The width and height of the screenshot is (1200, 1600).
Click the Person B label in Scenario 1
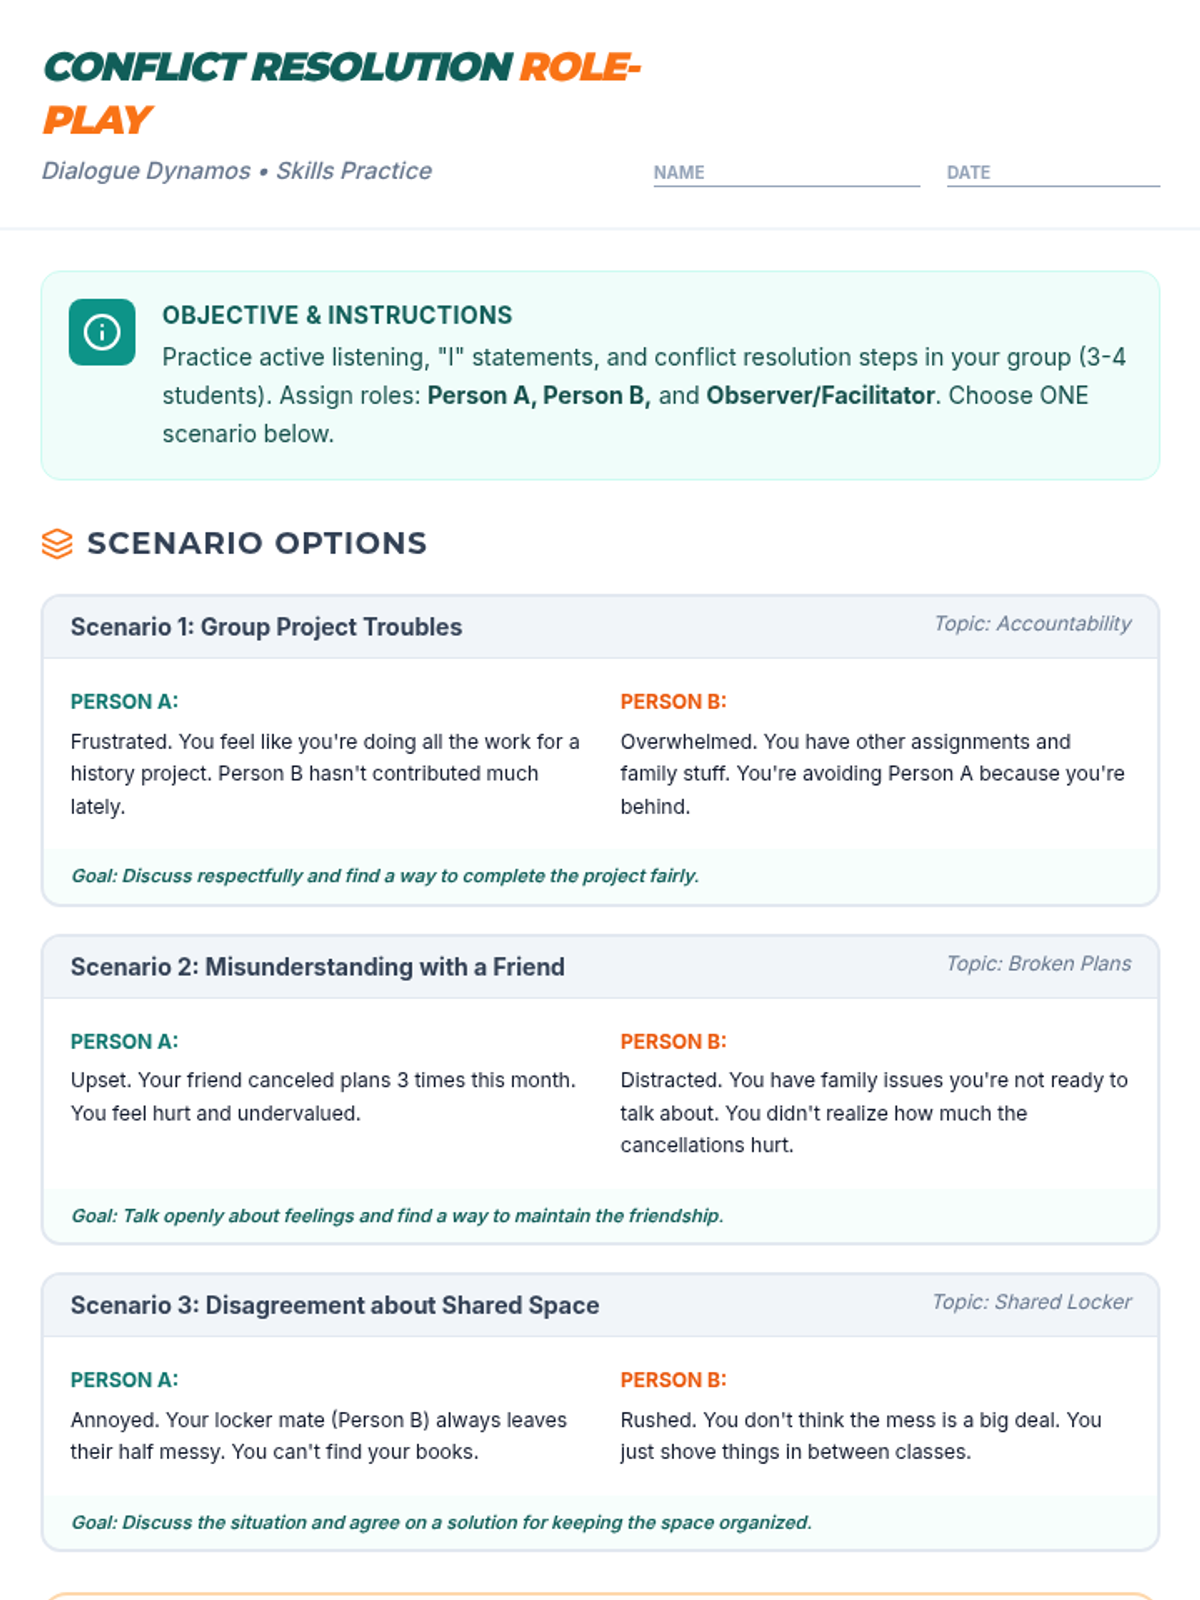point(673,702)
